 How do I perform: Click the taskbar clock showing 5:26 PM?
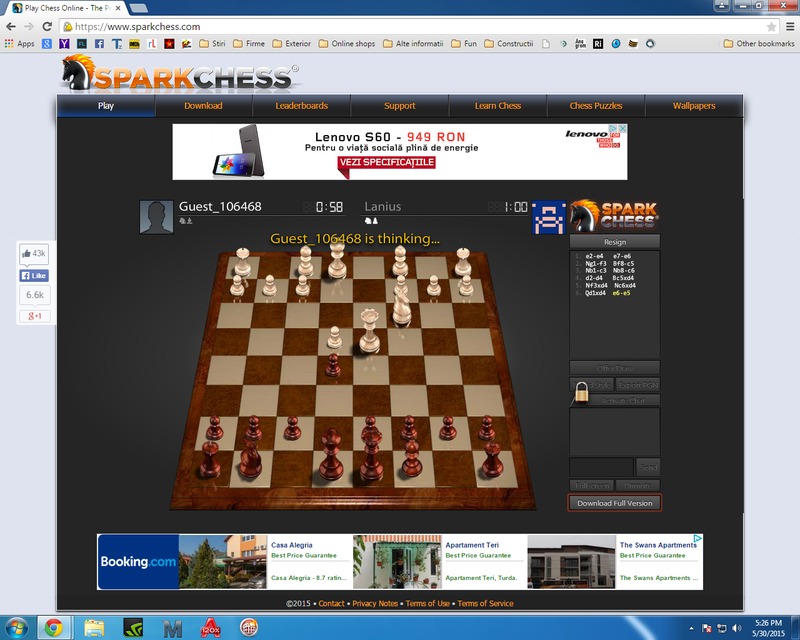(x=768, y=628)
